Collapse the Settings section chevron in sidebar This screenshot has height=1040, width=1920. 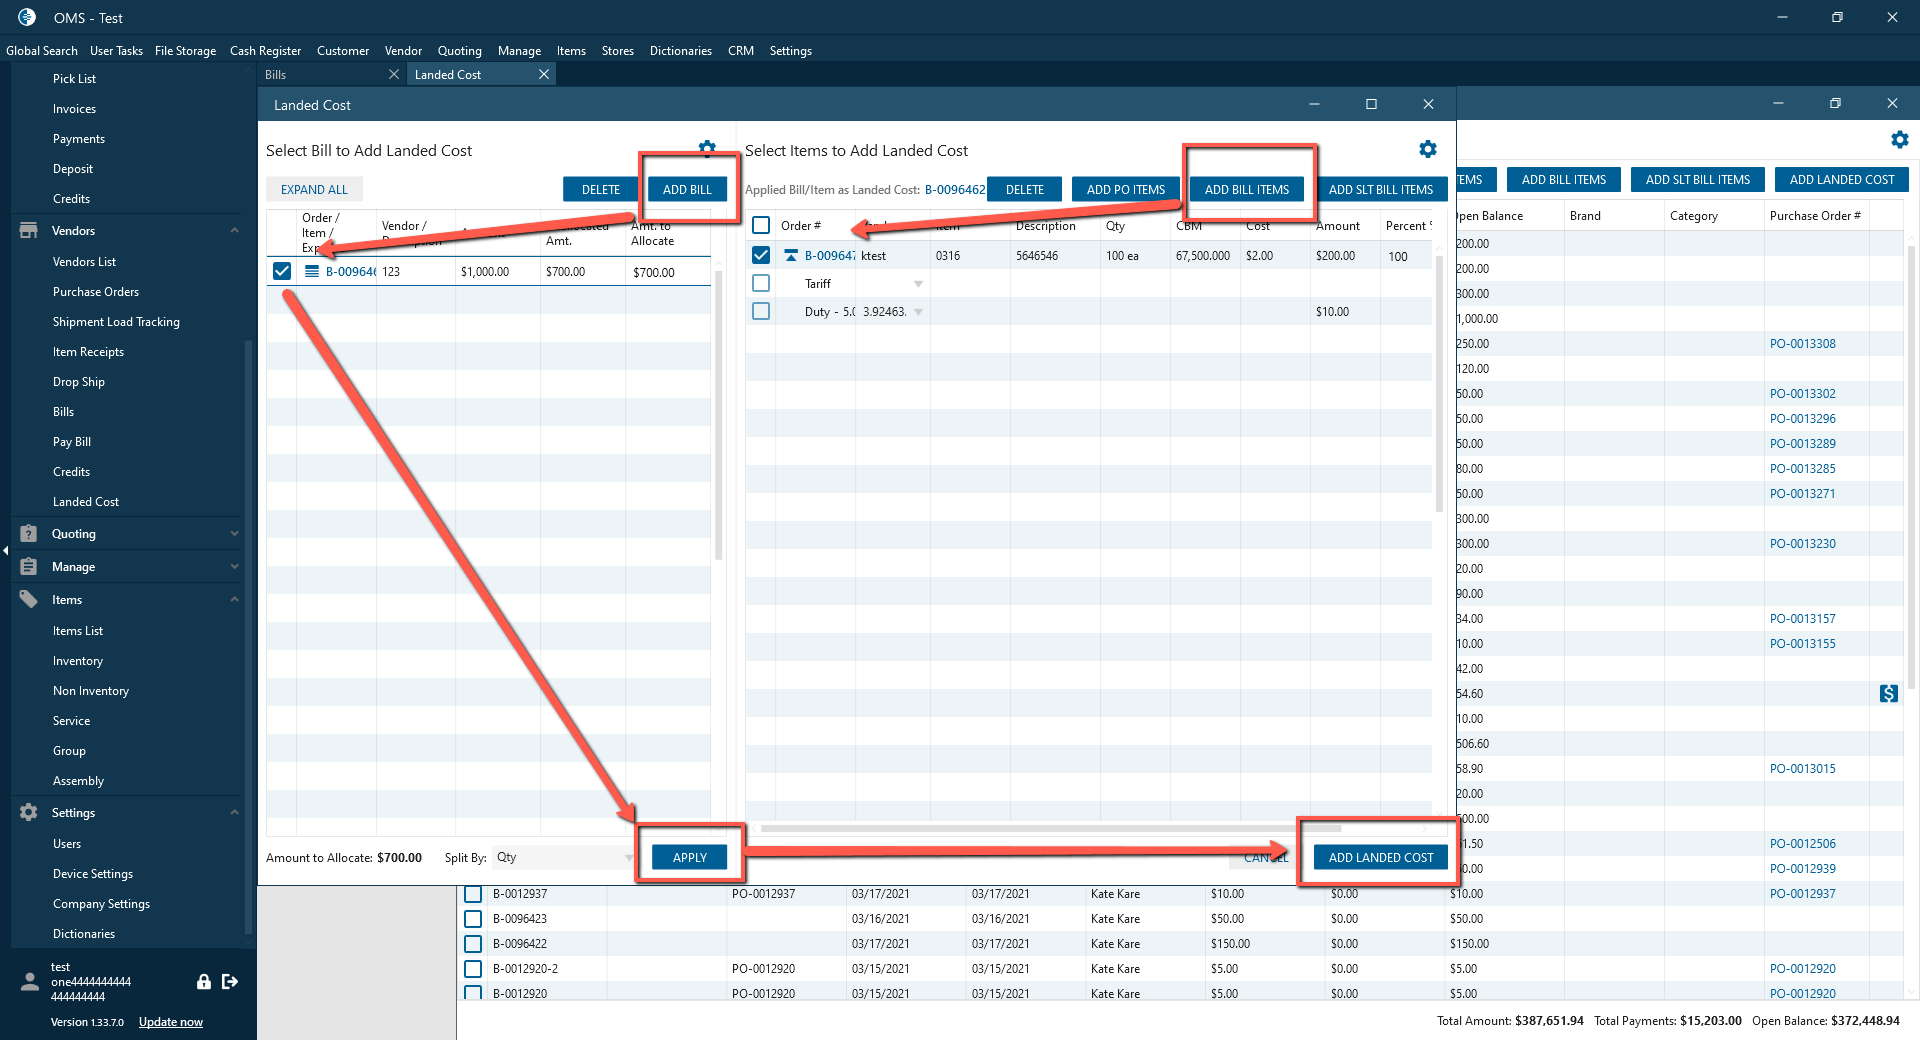[234, 812]
